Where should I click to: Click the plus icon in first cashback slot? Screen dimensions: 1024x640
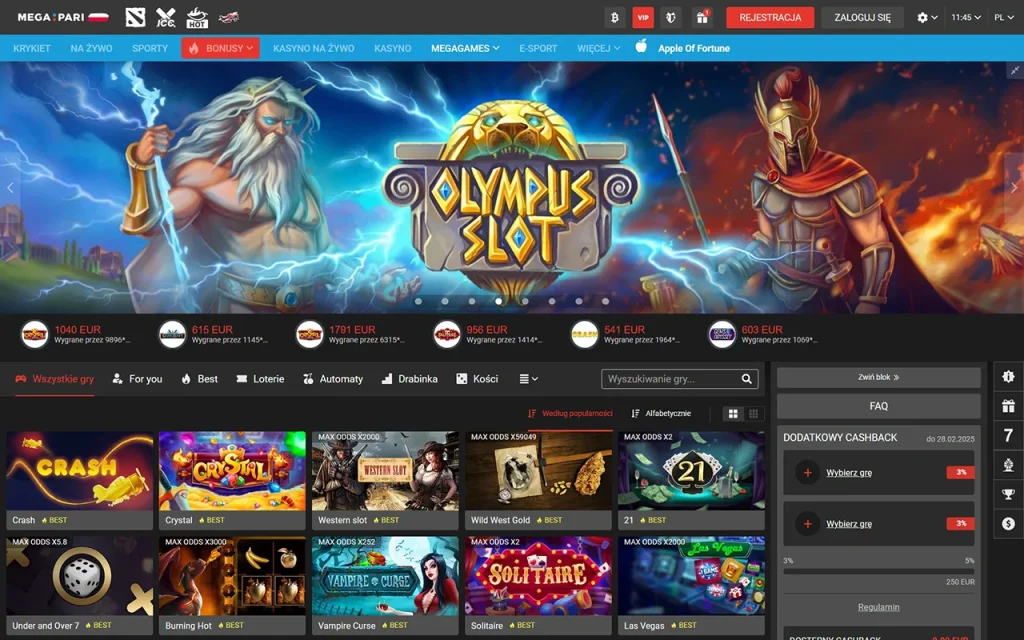807,472
